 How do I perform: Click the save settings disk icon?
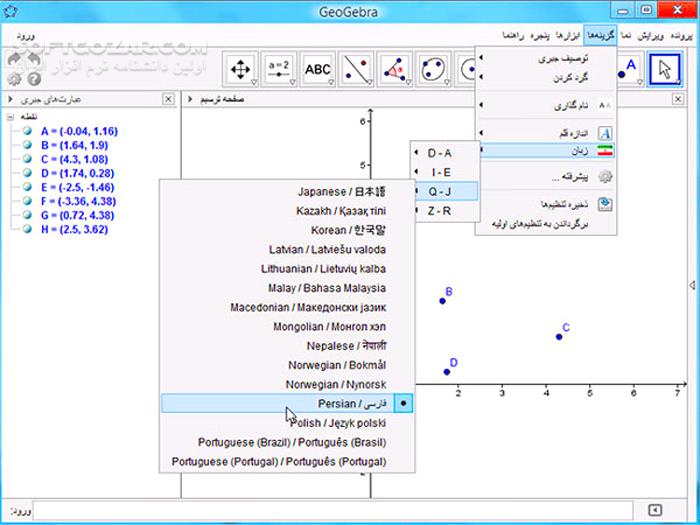click(x=605, y=204)
